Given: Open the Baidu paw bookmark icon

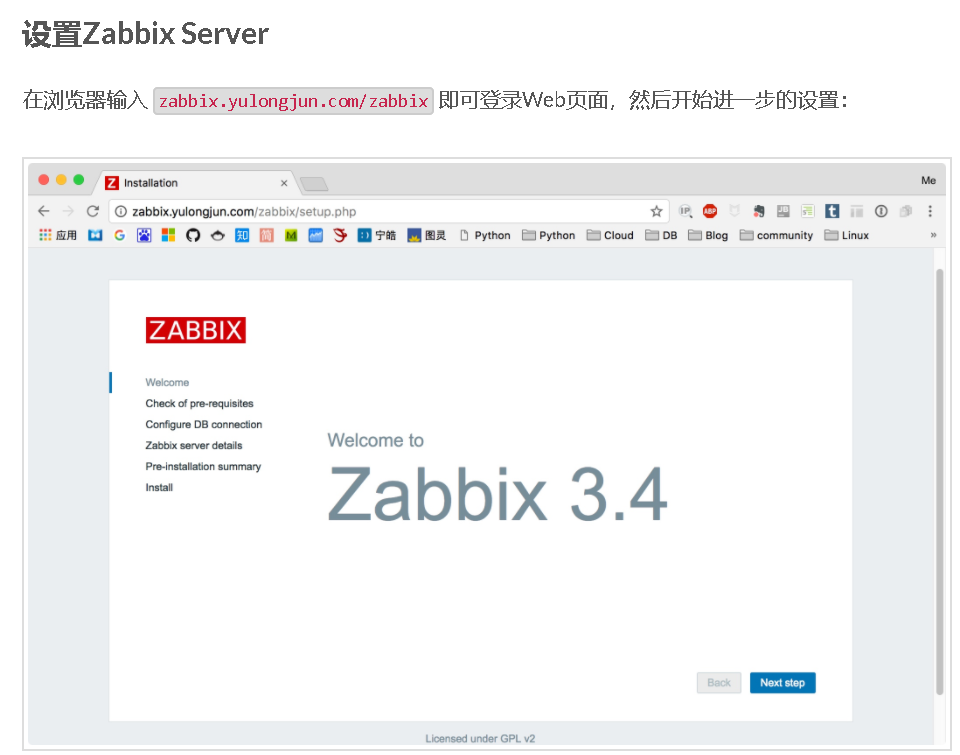Looking at the screenshot, I should (x=144, y=235).
